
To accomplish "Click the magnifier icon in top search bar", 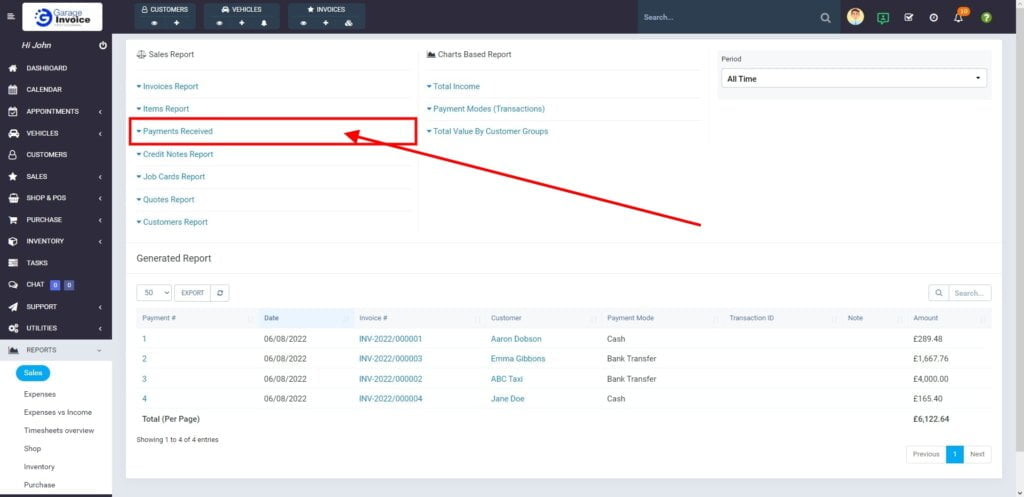I will (825, 18).
